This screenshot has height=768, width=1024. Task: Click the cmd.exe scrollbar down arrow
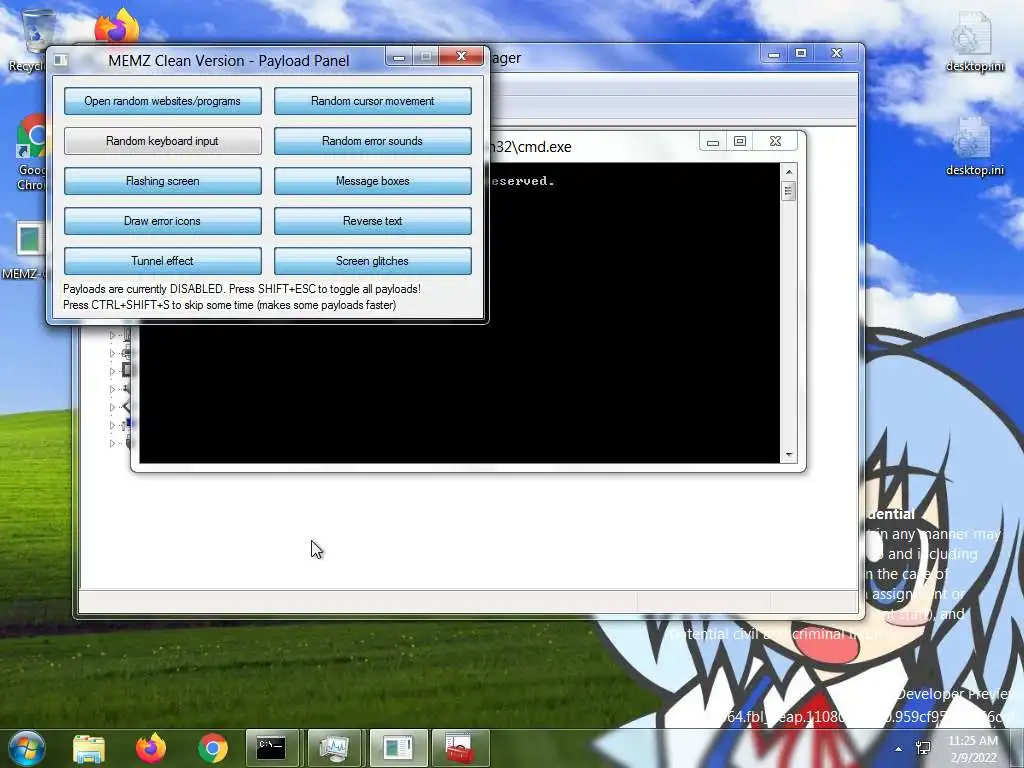[x=789, y=455]
